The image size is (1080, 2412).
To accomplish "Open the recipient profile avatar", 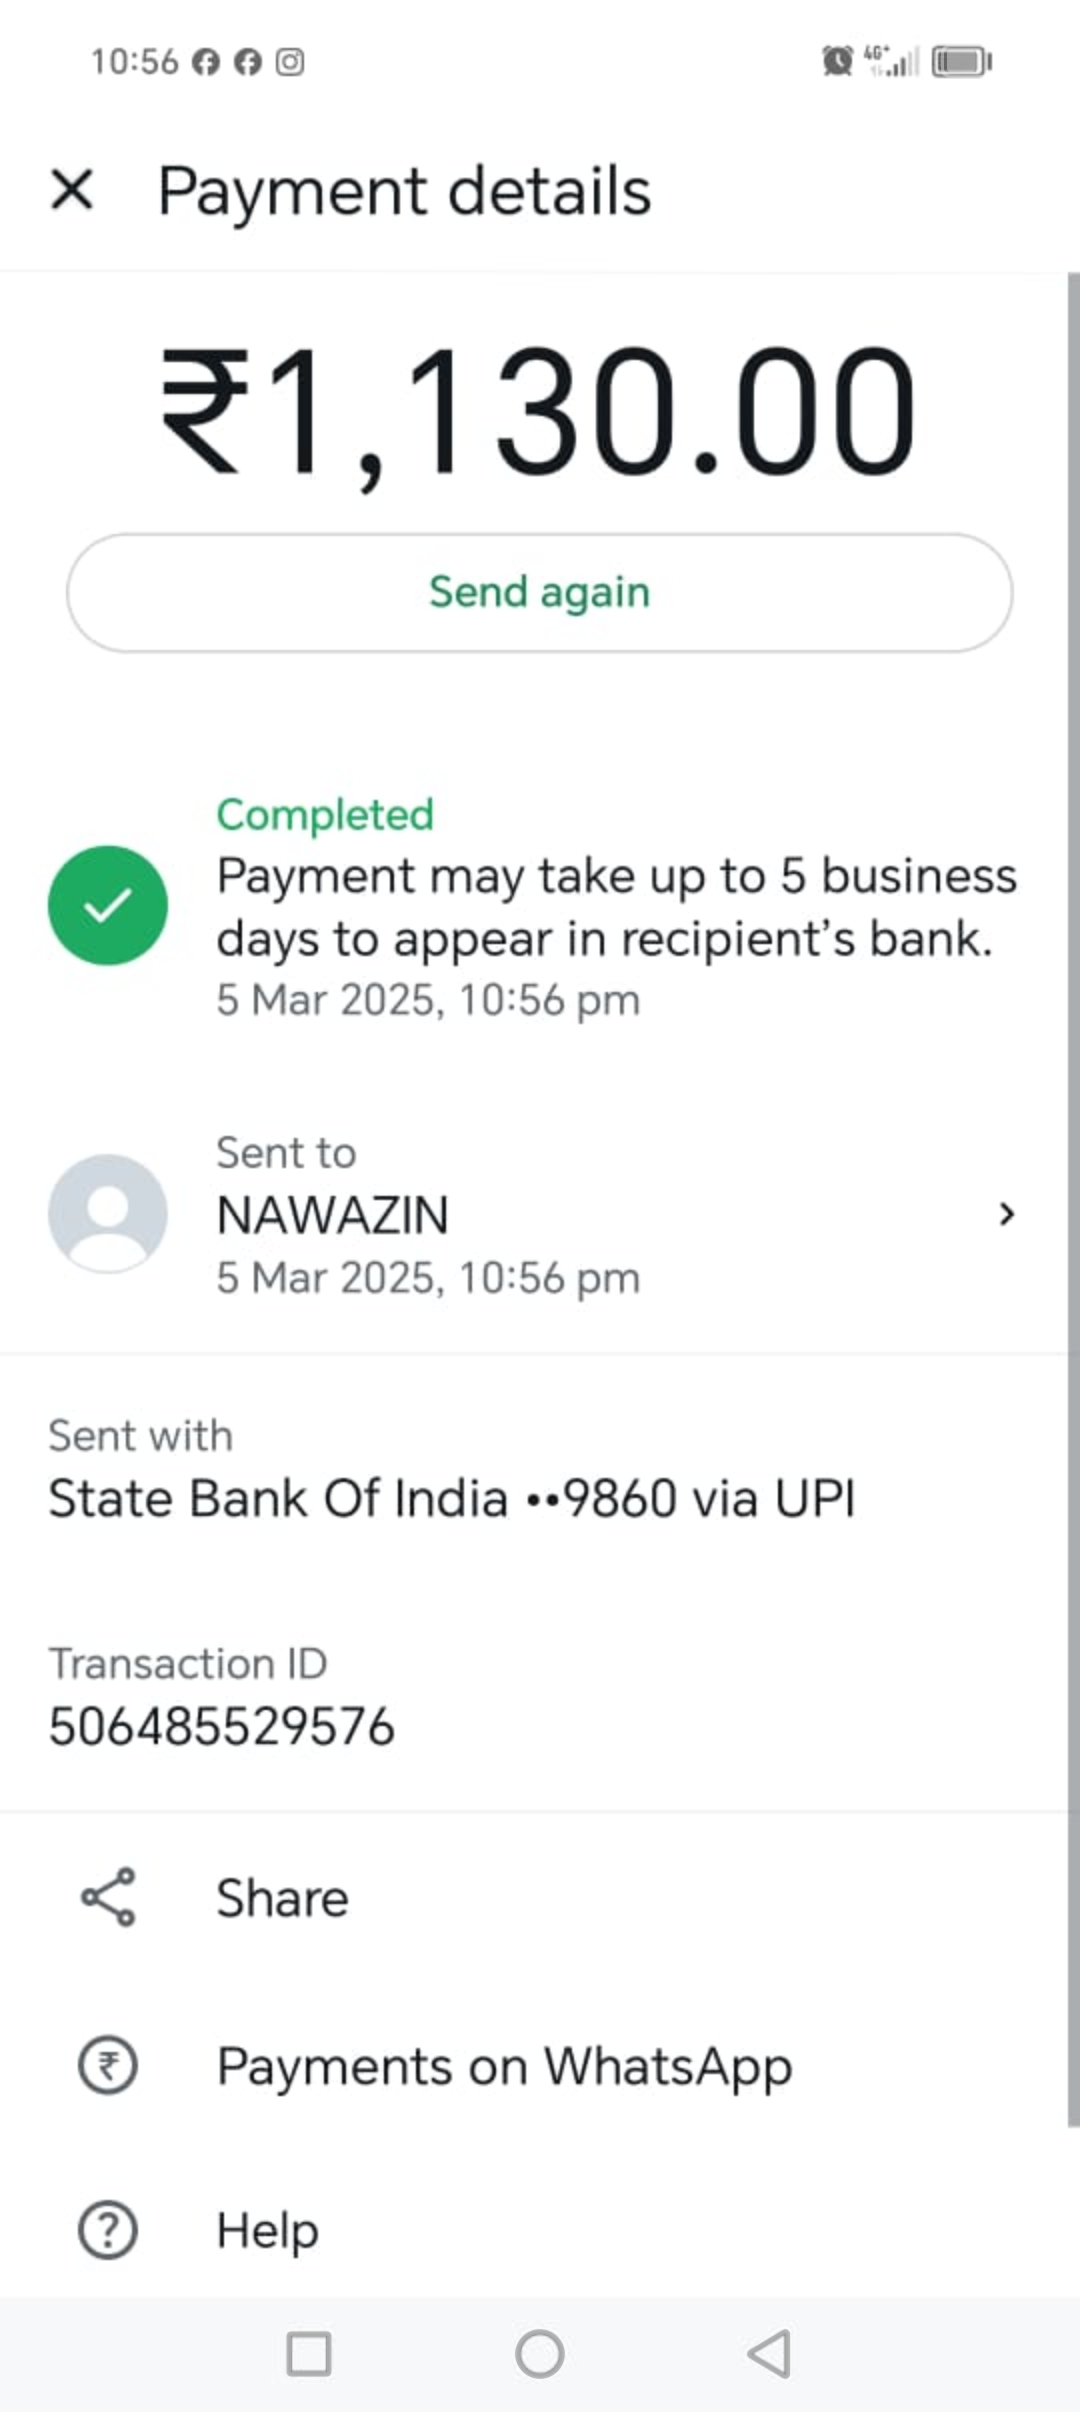I will (108, 1213).
